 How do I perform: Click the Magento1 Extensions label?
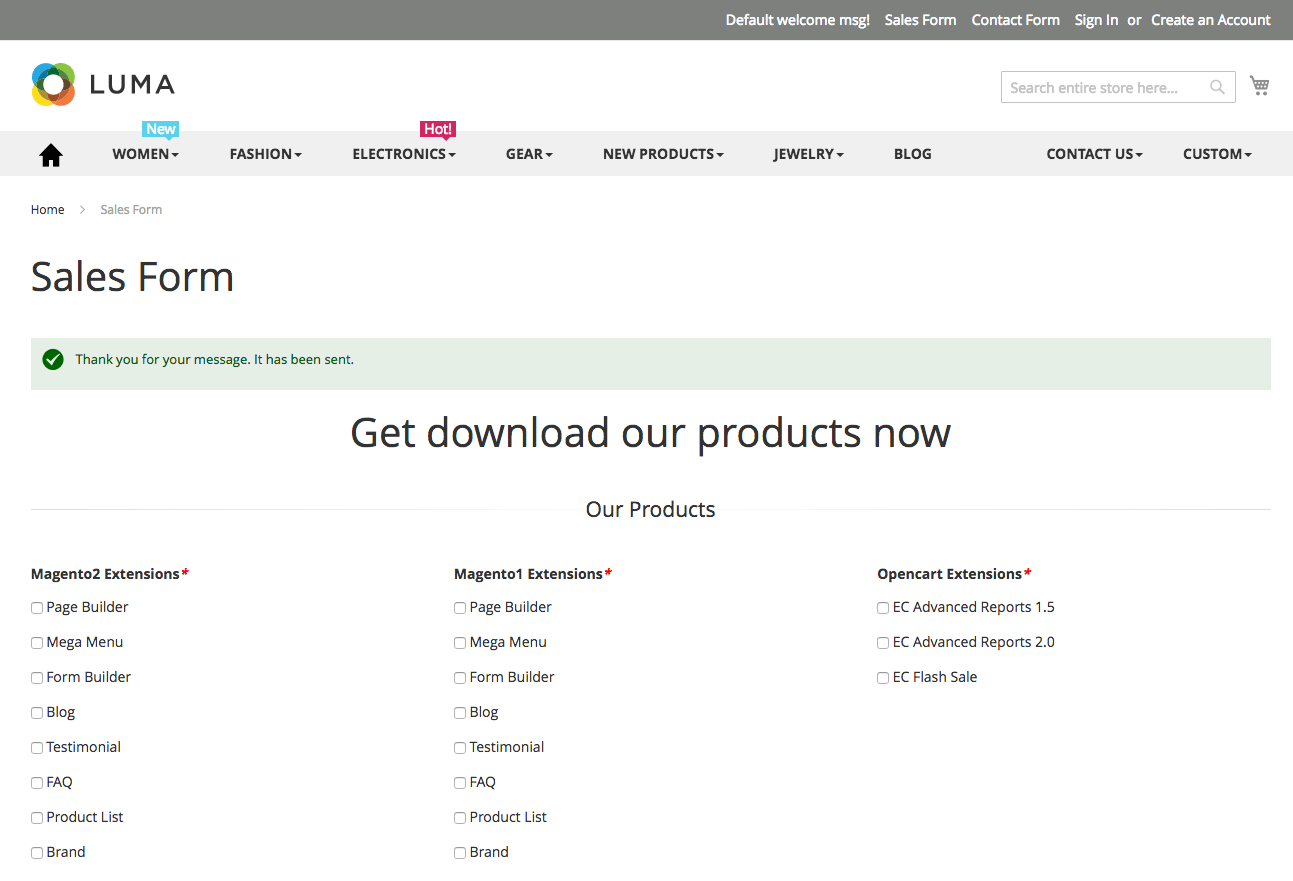[x=528, y=574]
